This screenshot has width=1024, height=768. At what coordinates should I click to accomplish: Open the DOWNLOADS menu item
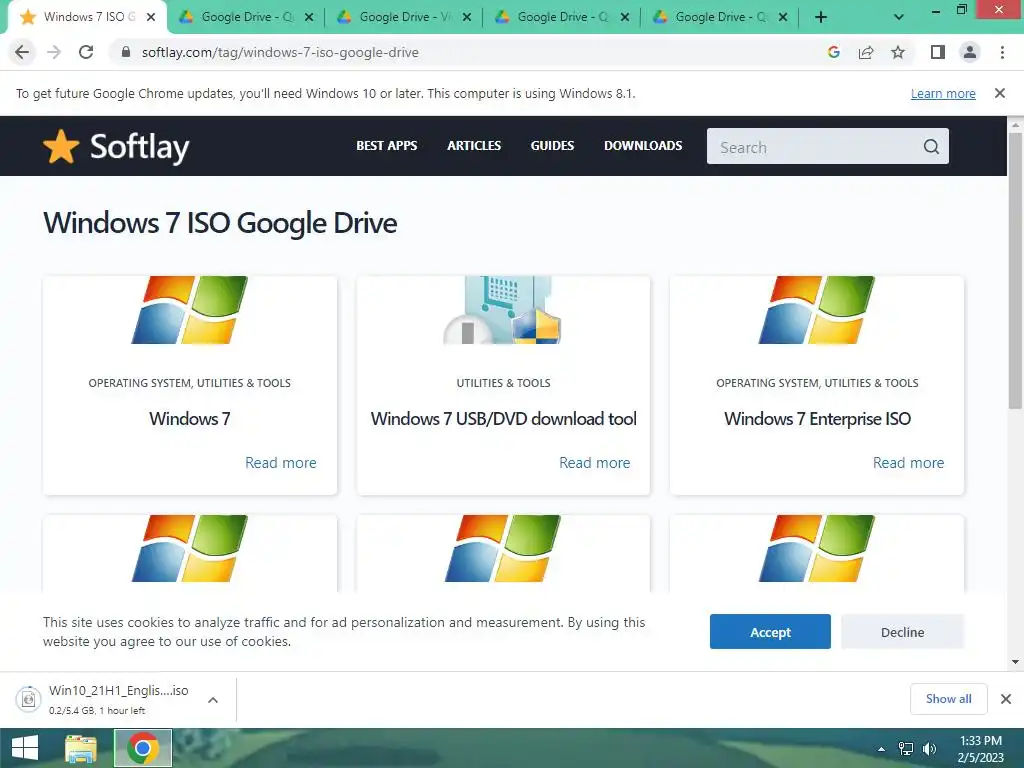pyautogui.click(x=643, y=146)
